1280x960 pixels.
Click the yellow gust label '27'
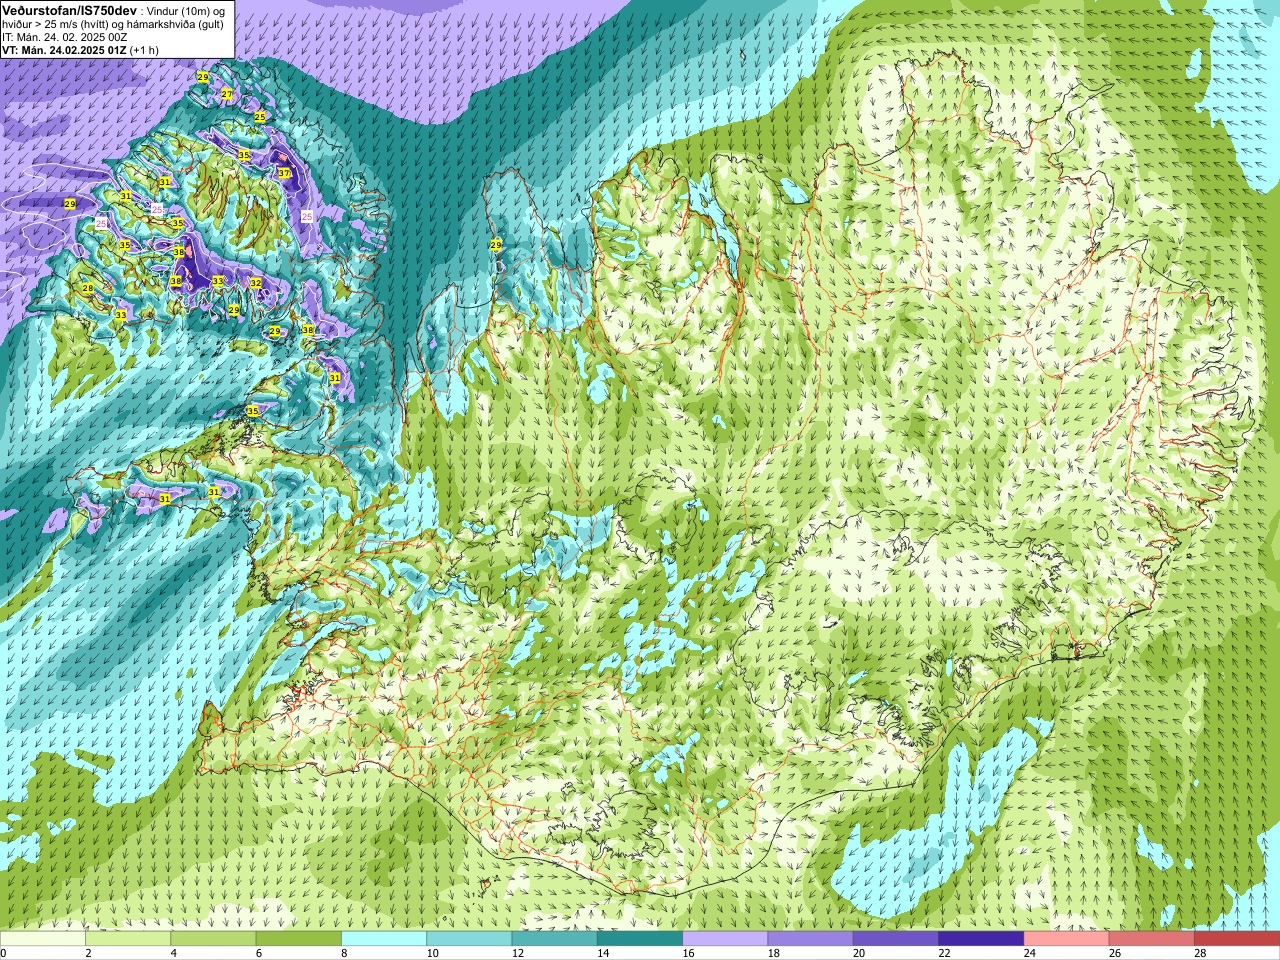click(227, 94)
